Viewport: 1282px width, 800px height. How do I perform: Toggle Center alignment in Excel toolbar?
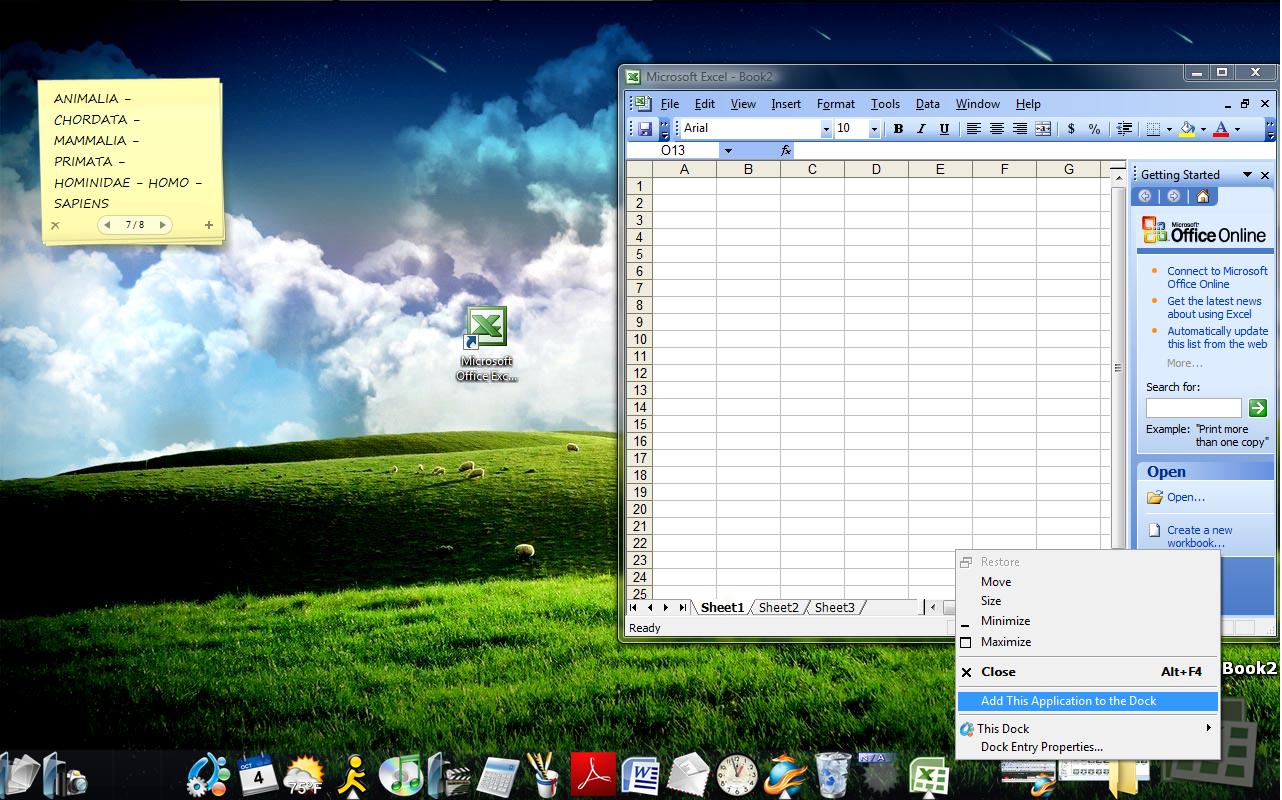996,129
